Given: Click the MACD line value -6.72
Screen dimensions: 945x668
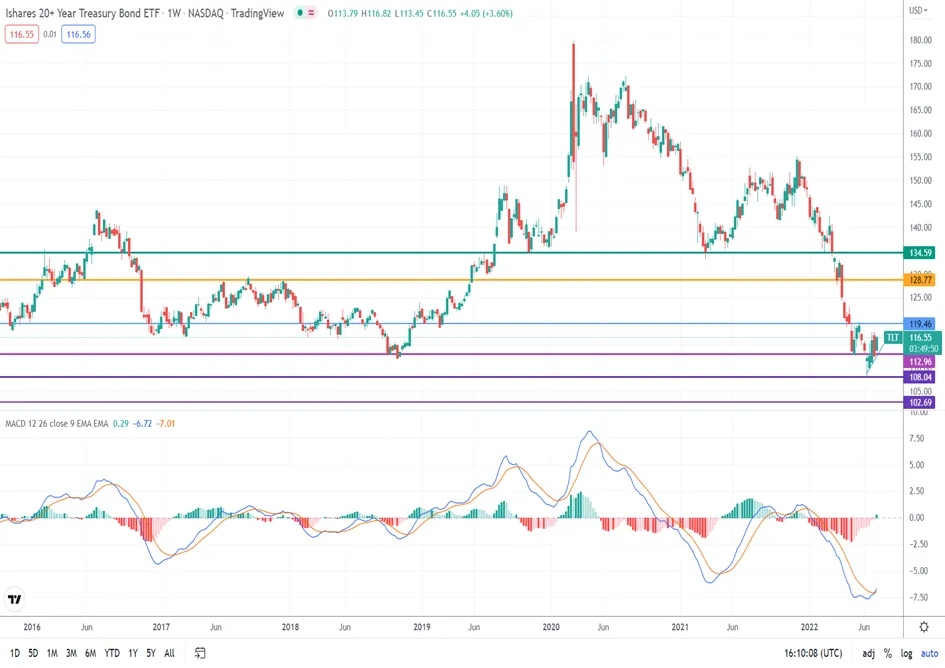Looking at the screenshot, I should pos(143,424).
